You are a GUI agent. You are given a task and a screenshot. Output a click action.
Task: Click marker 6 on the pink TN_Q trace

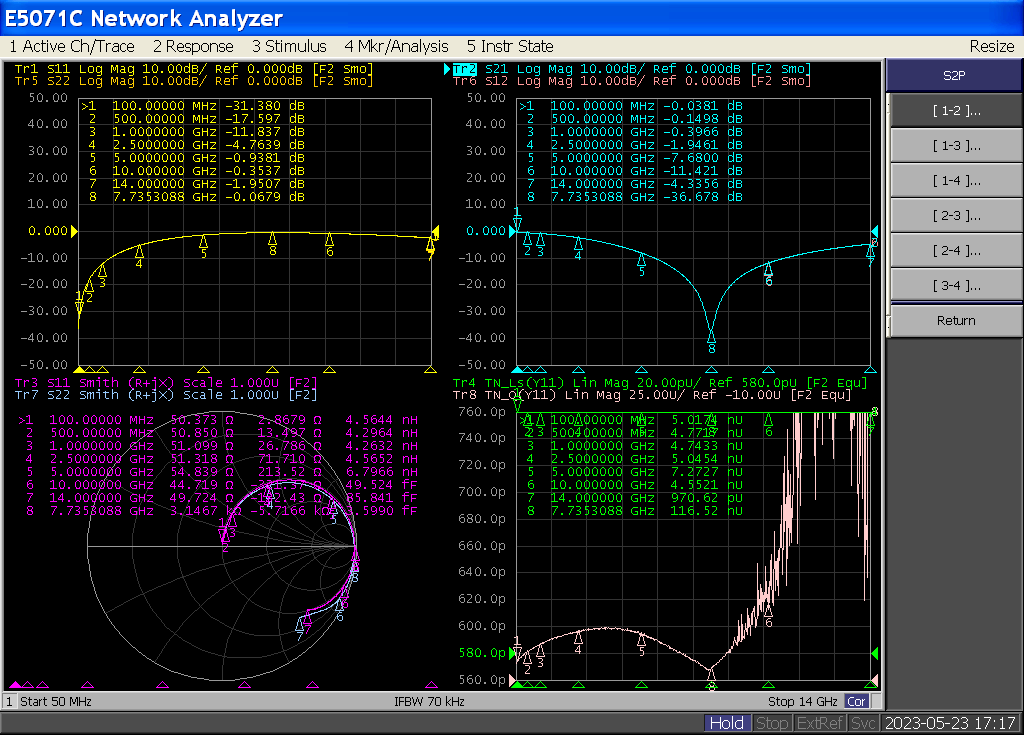click(769, 615)
